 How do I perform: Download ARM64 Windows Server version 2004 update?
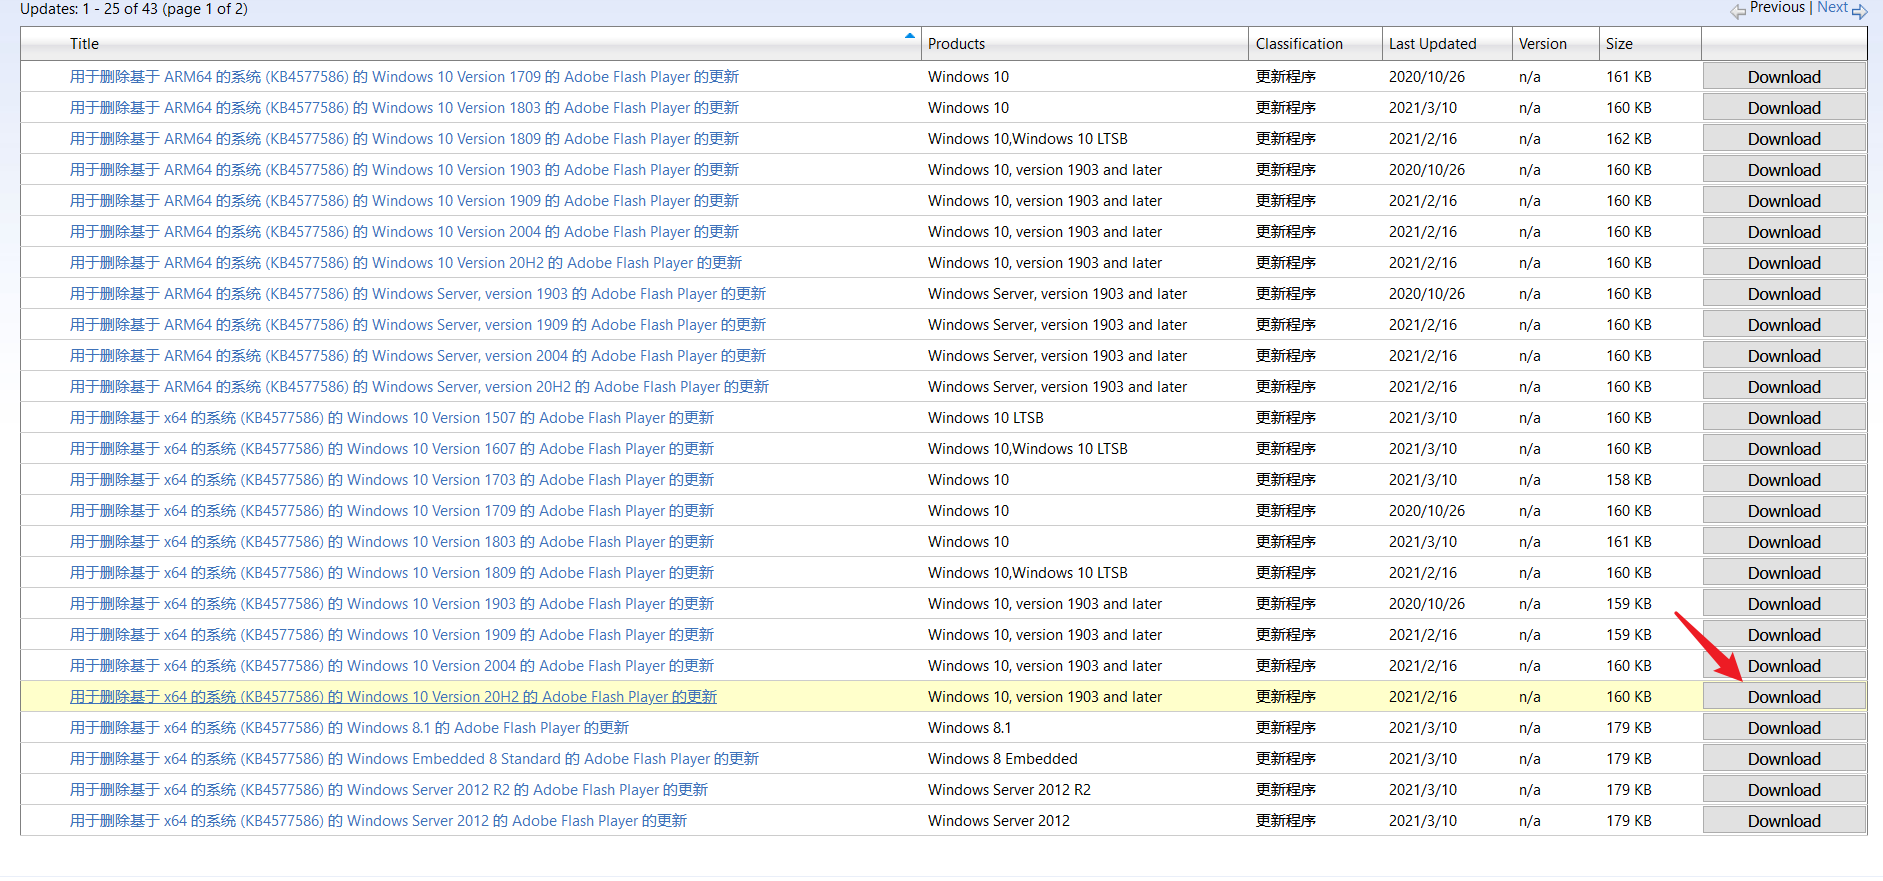coord(1784,356)
